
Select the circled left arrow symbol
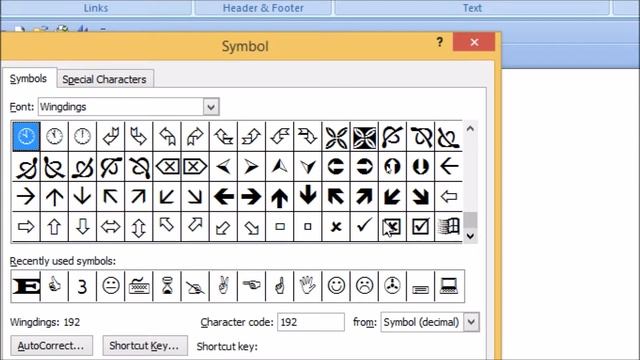pos(336,167)
